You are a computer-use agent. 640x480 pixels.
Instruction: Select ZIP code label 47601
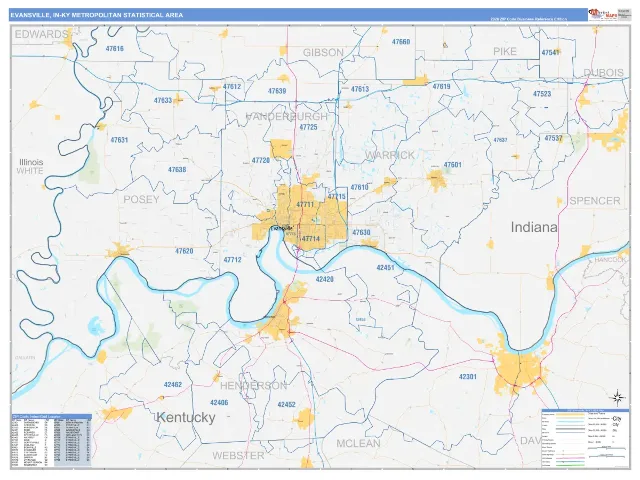pyautogui.click(x=452, y=165)
